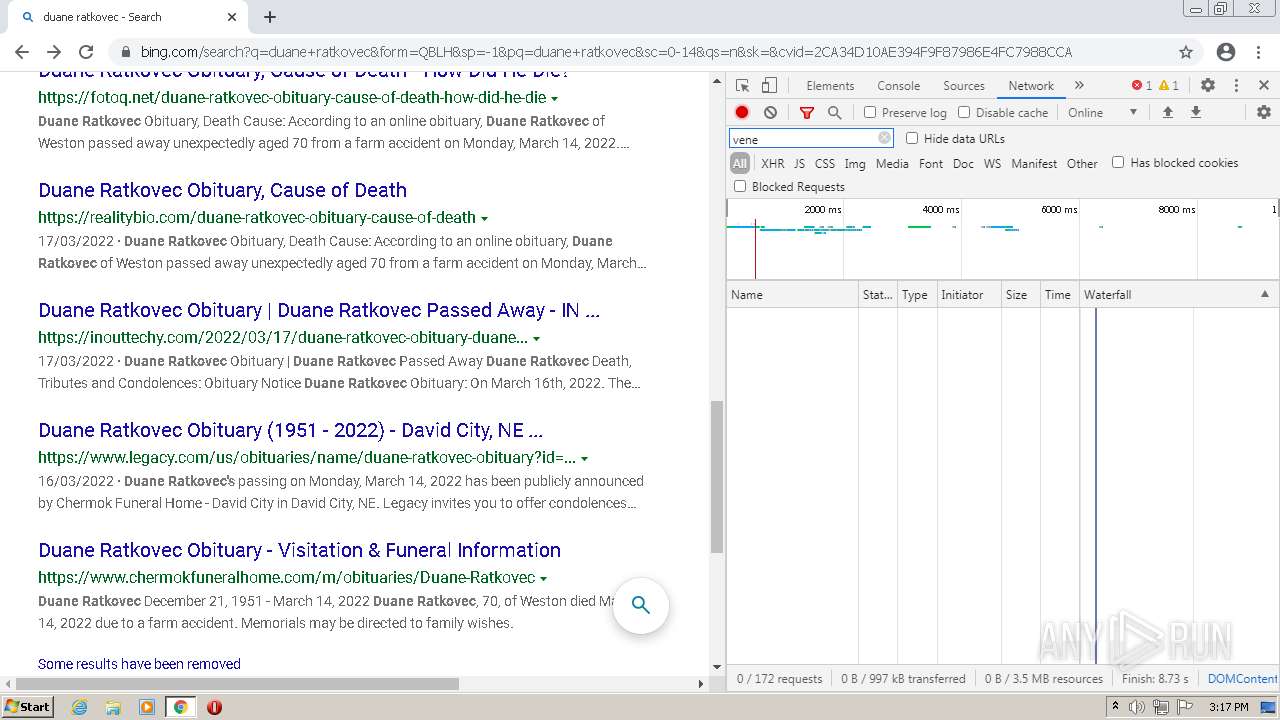Show hidden system tray icons
Screen dimensions: 1280x720
coord(1115,707)
